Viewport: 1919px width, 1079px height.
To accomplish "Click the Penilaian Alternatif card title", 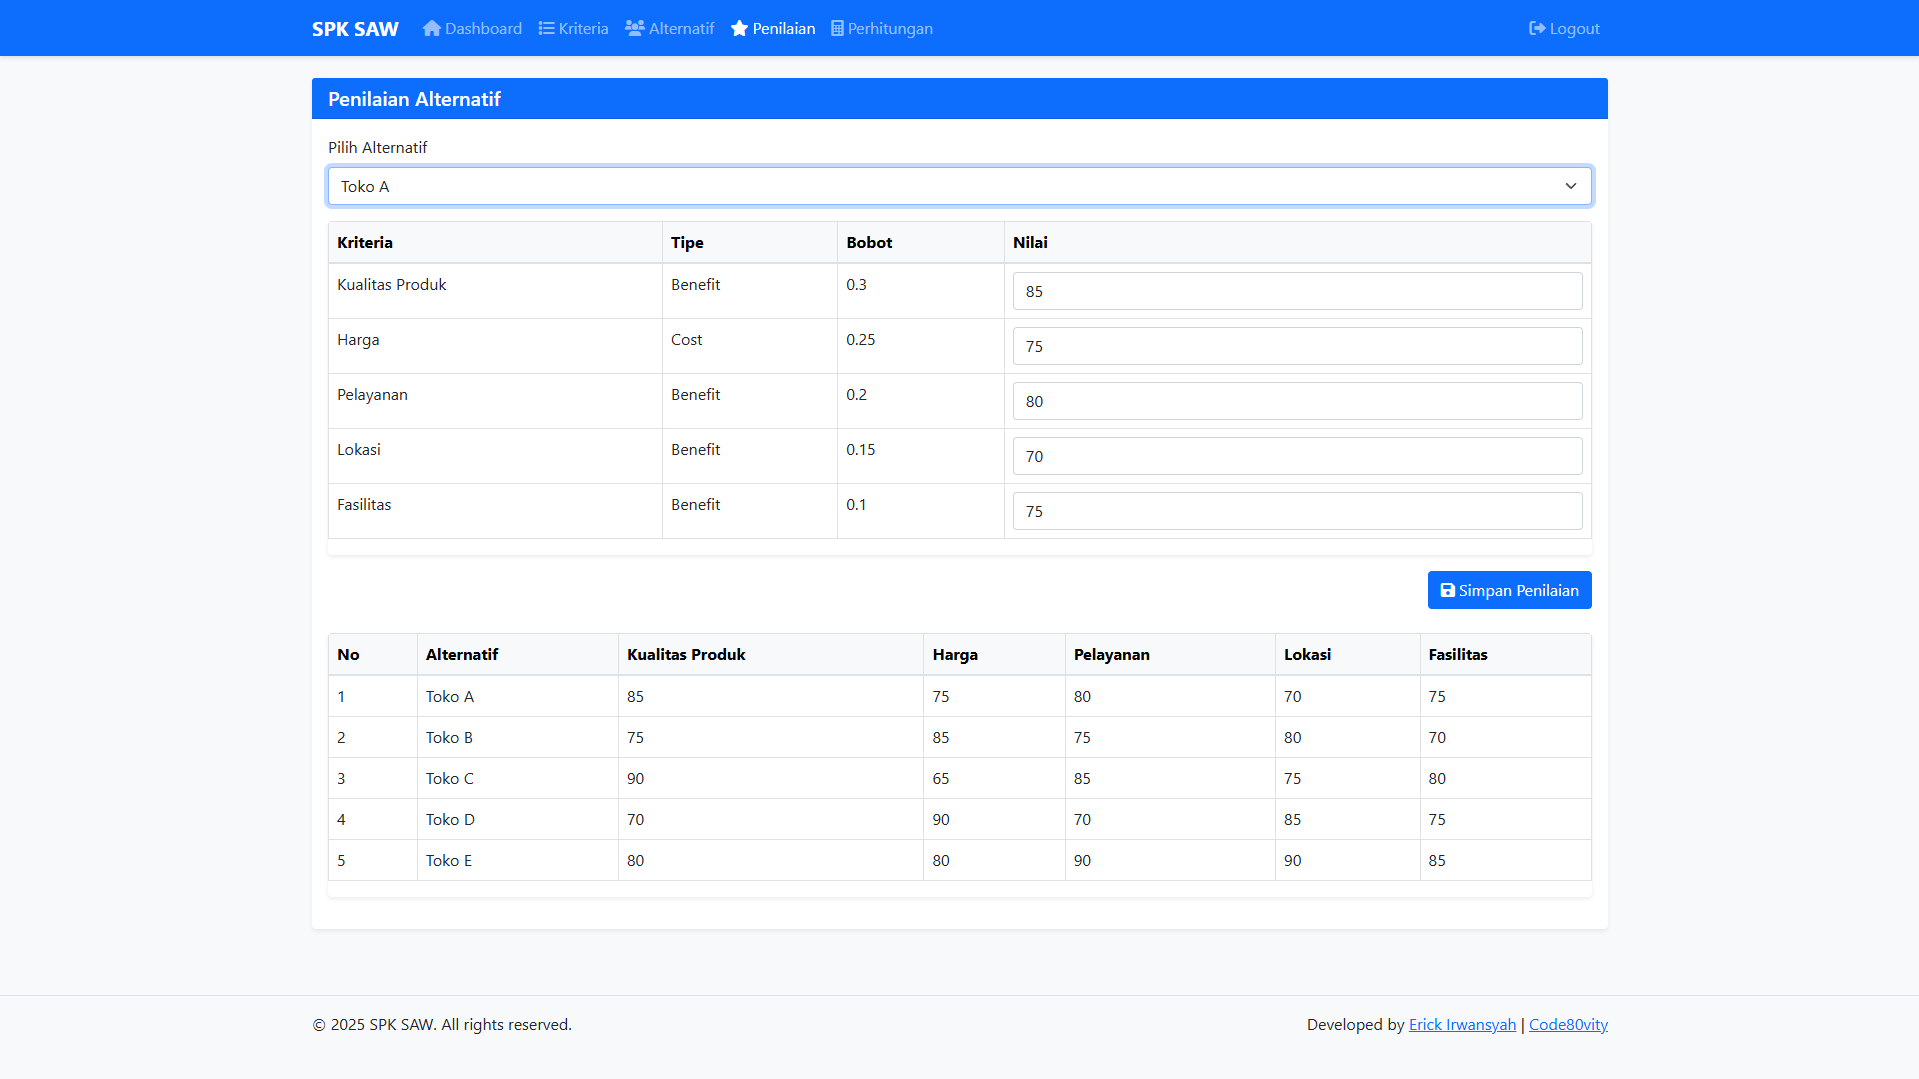I will click(414, 99).
